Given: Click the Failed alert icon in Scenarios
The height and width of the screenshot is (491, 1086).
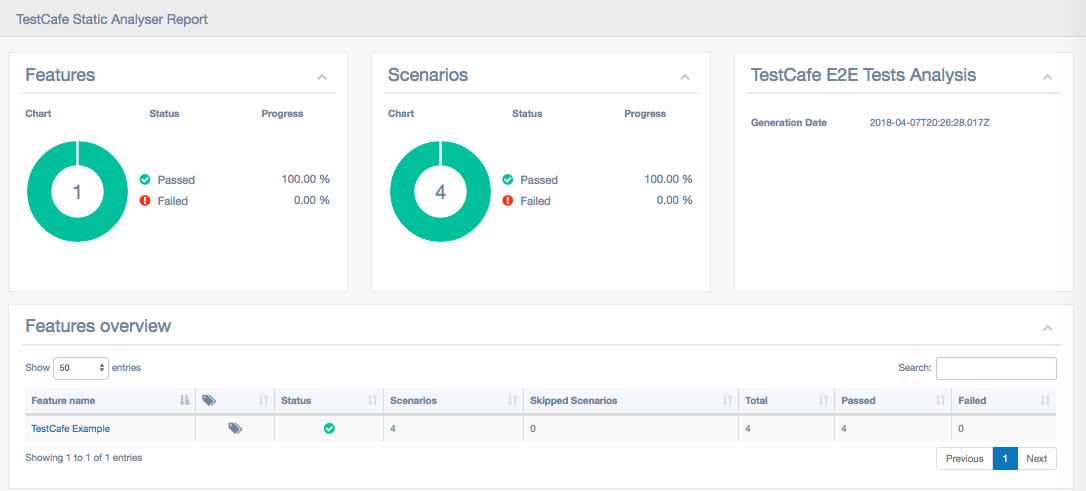Looking at the screenshot, I should 508,200.
